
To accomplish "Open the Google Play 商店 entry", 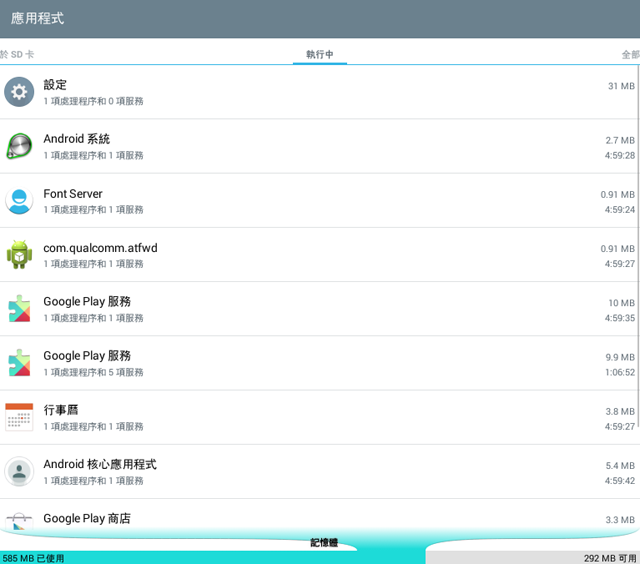I will coord(318,516).
